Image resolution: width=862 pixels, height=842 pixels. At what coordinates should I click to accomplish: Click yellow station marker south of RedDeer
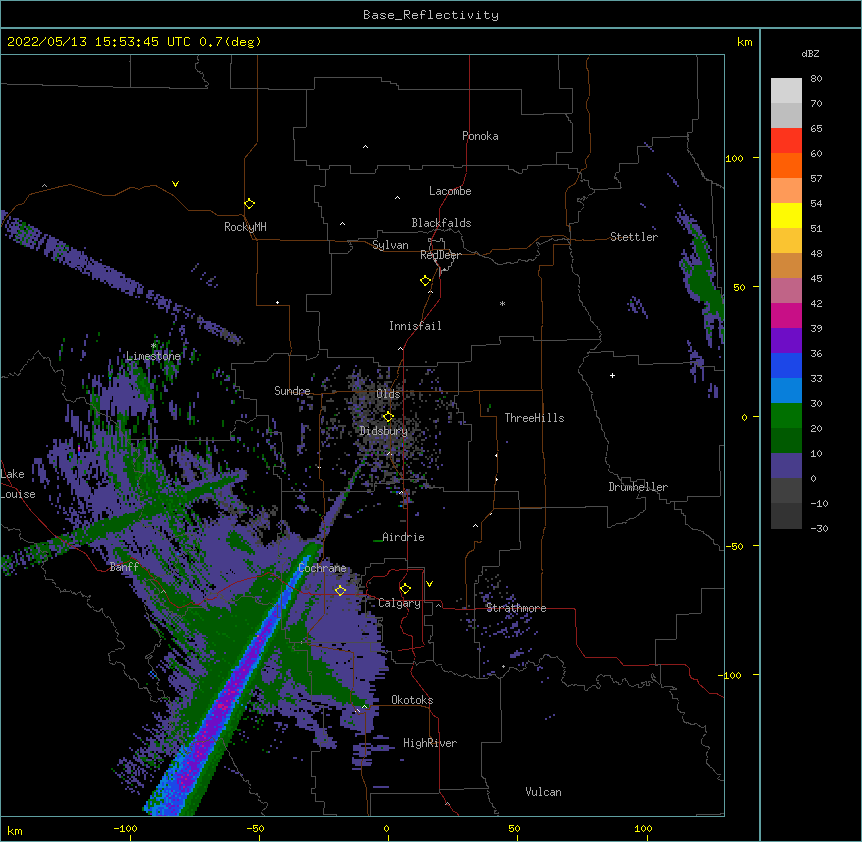tap(425, 281)
